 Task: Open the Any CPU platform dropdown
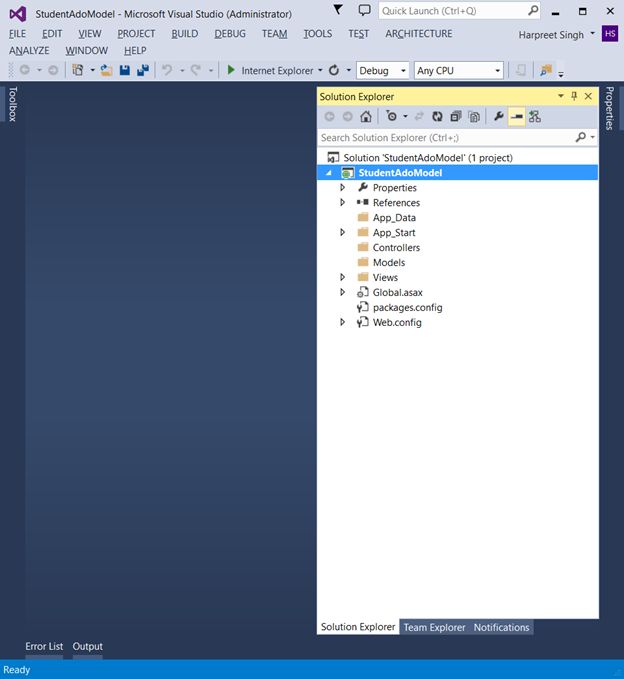pos(459,70)
